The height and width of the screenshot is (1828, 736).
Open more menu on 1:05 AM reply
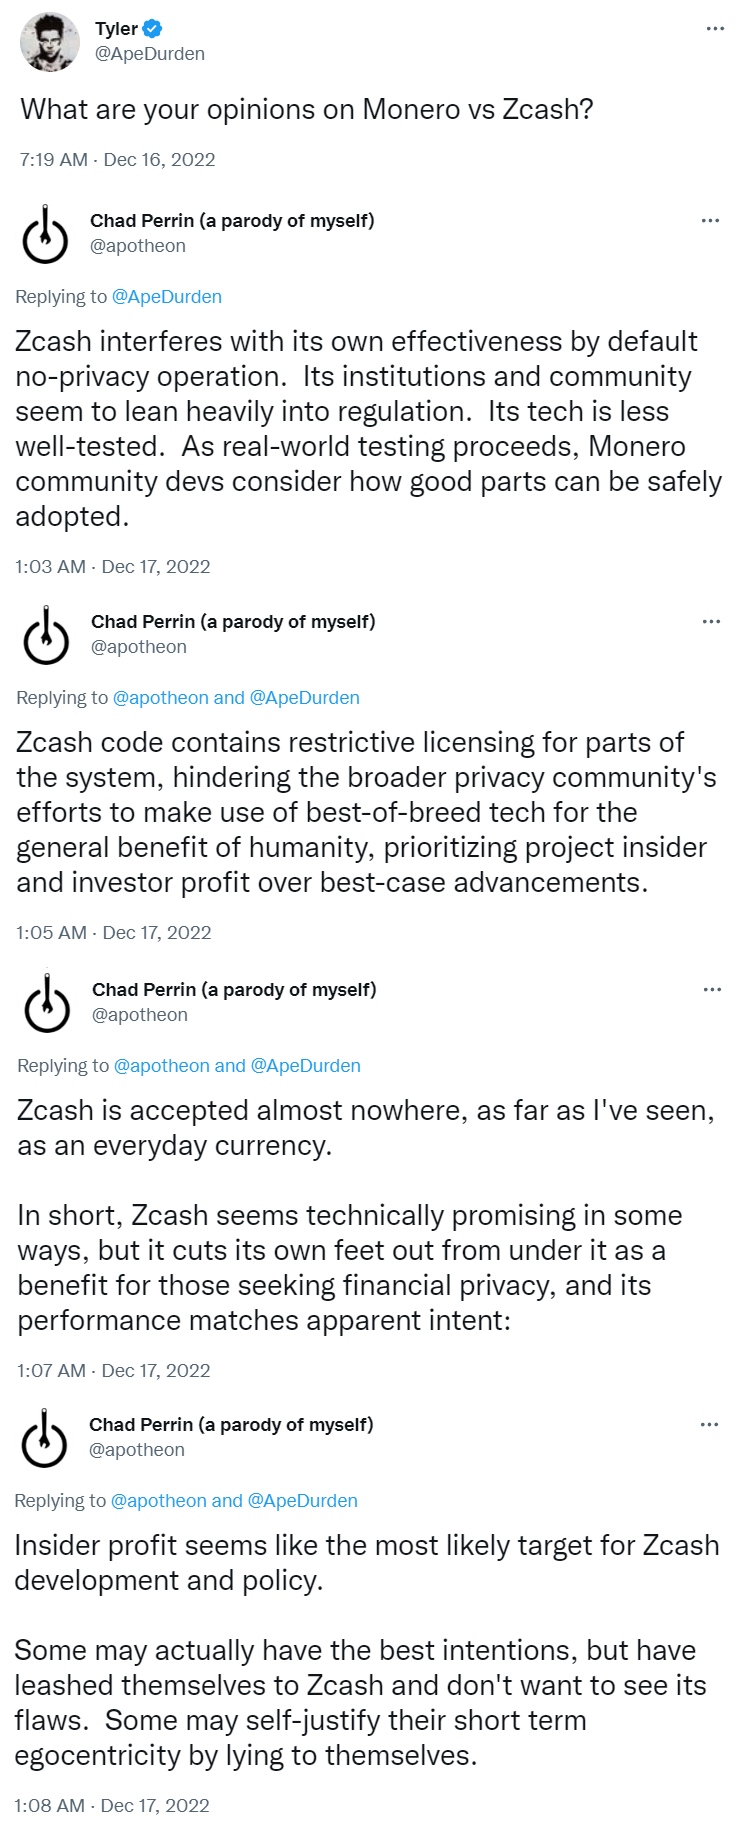coord(711,622)
